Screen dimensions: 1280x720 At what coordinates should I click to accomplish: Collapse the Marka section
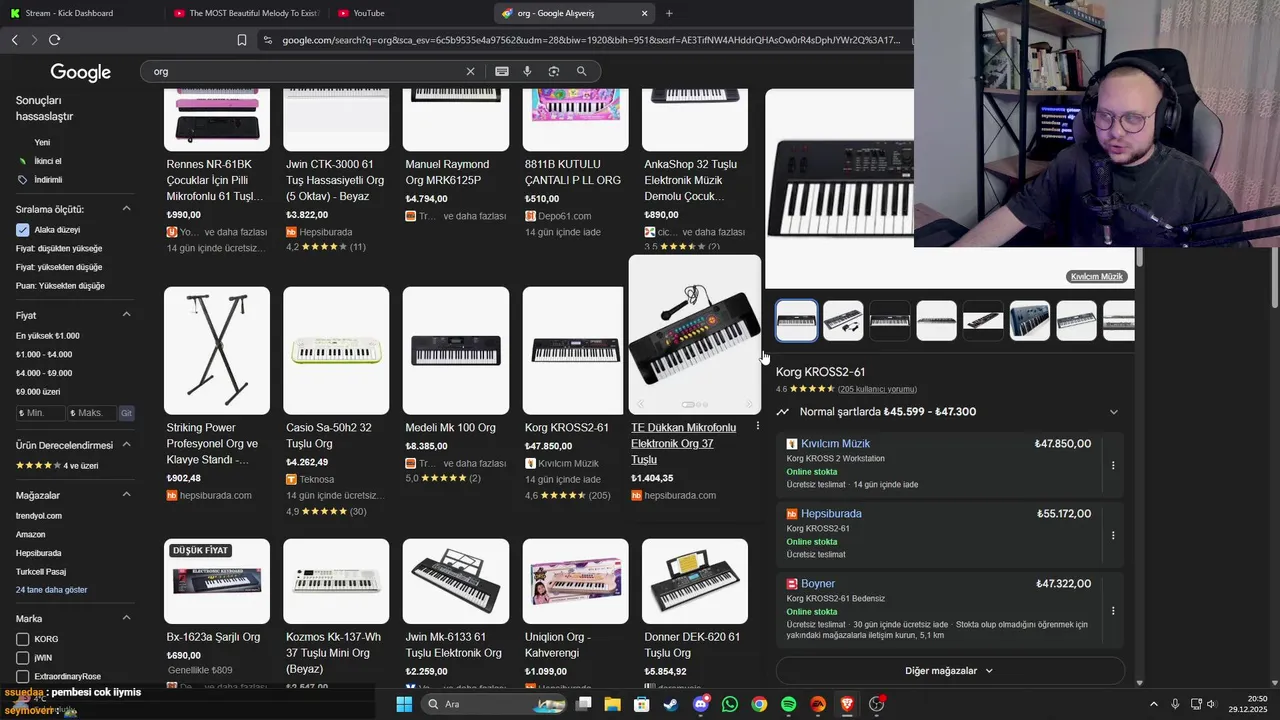click(x=126, y=618)
